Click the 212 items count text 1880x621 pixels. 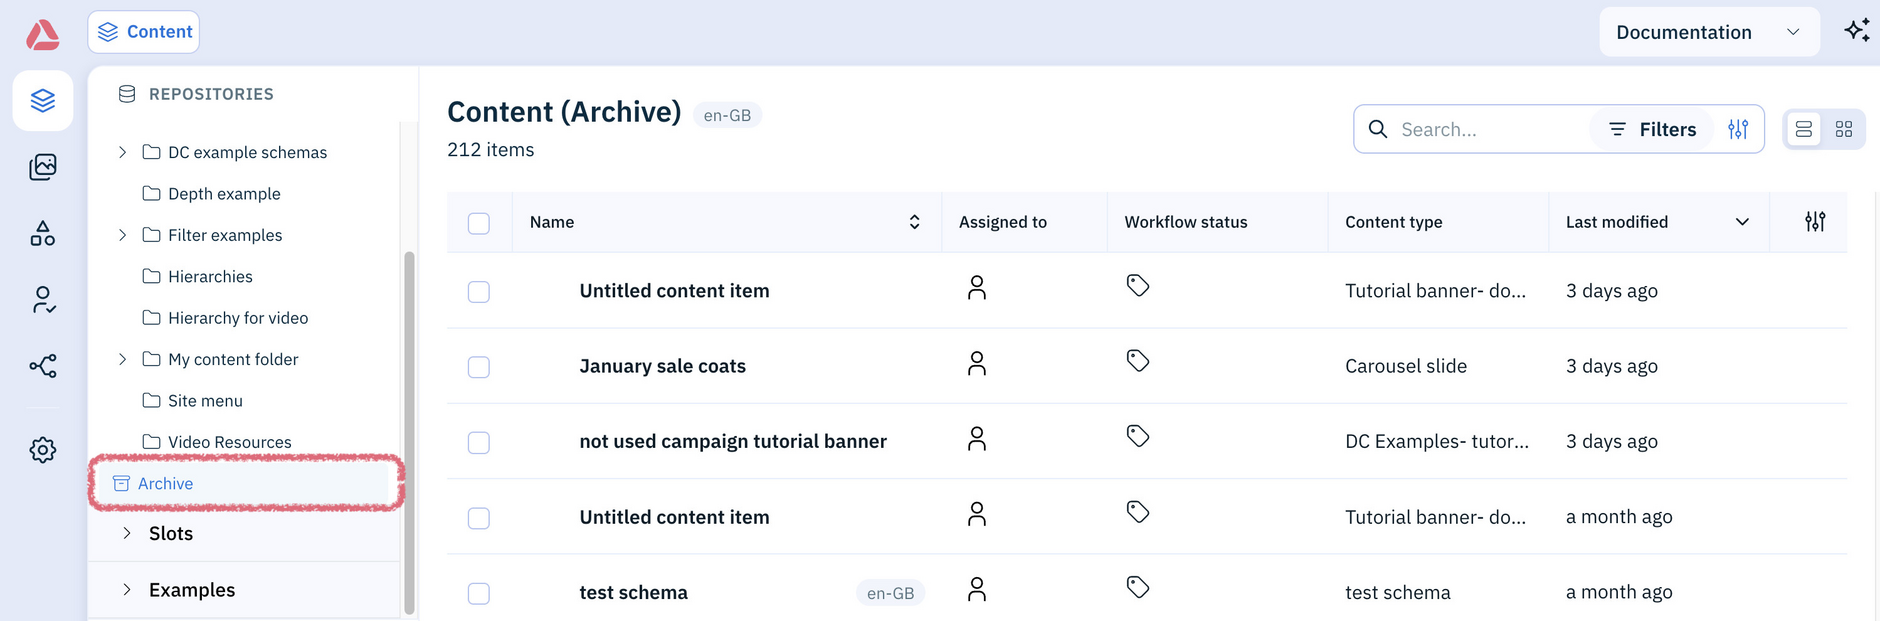click(x=490, y=150)
